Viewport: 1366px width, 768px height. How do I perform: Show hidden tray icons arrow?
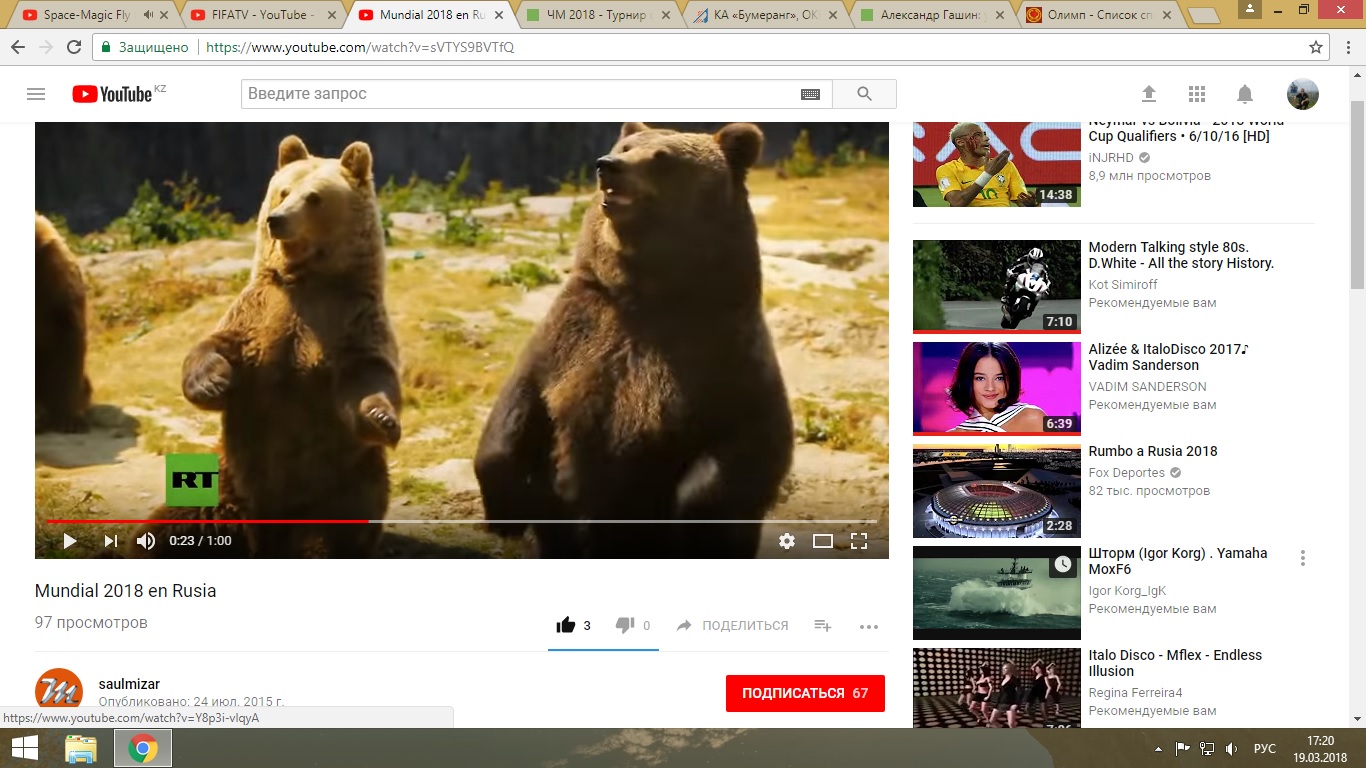point(1159,749)
